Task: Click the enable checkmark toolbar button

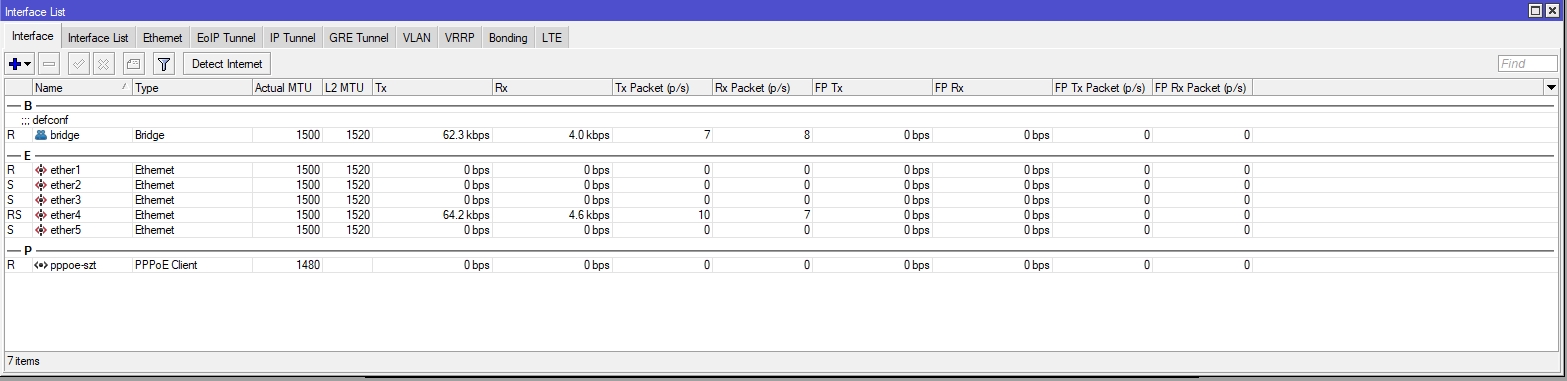Action: pos(79,64)
